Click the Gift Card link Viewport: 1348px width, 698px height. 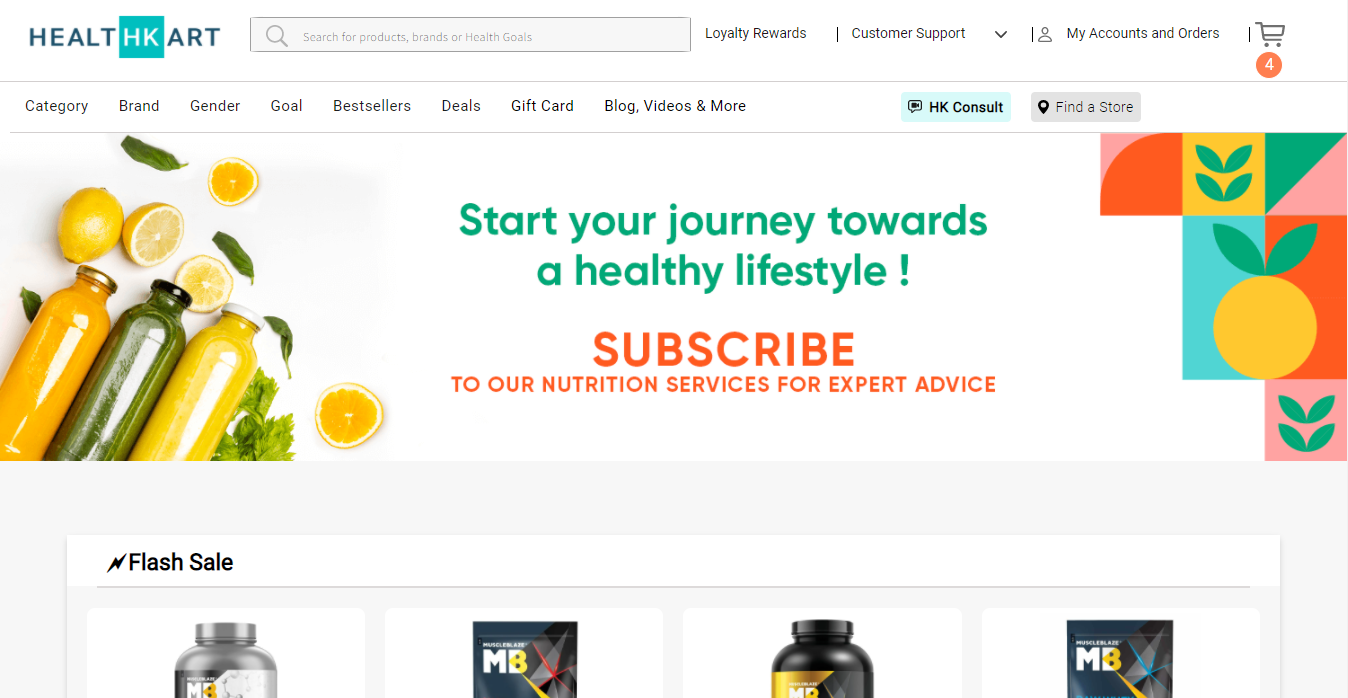pos(542,106)
